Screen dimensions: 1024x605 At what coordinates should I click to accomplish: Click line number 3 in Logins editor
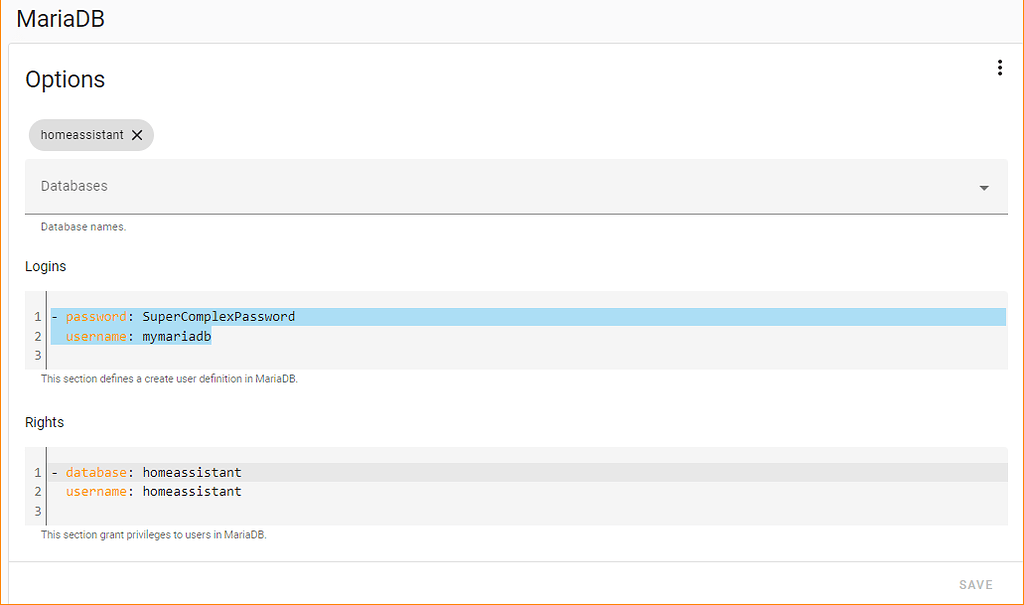[x=37, y=355]
